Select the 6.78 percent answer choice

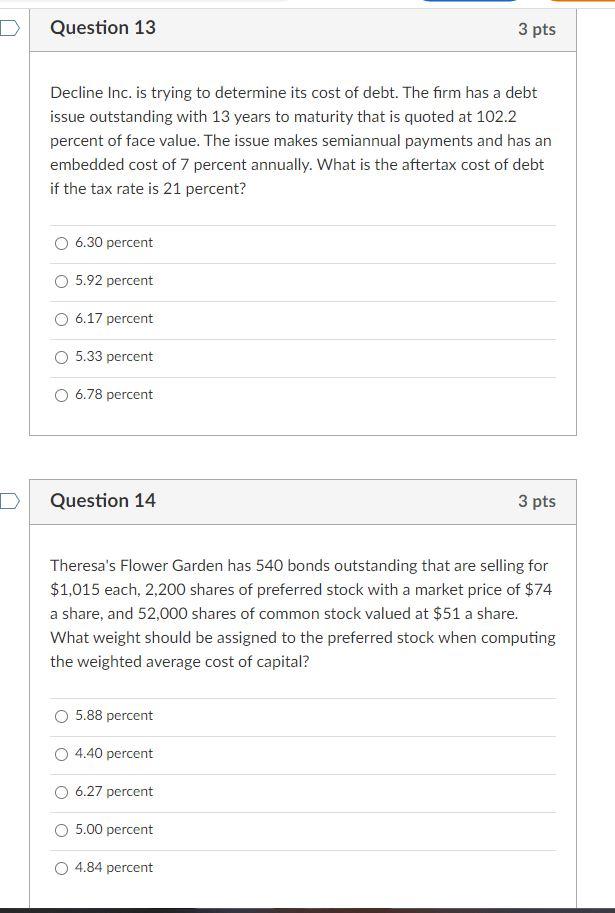(x=59, y=394)
